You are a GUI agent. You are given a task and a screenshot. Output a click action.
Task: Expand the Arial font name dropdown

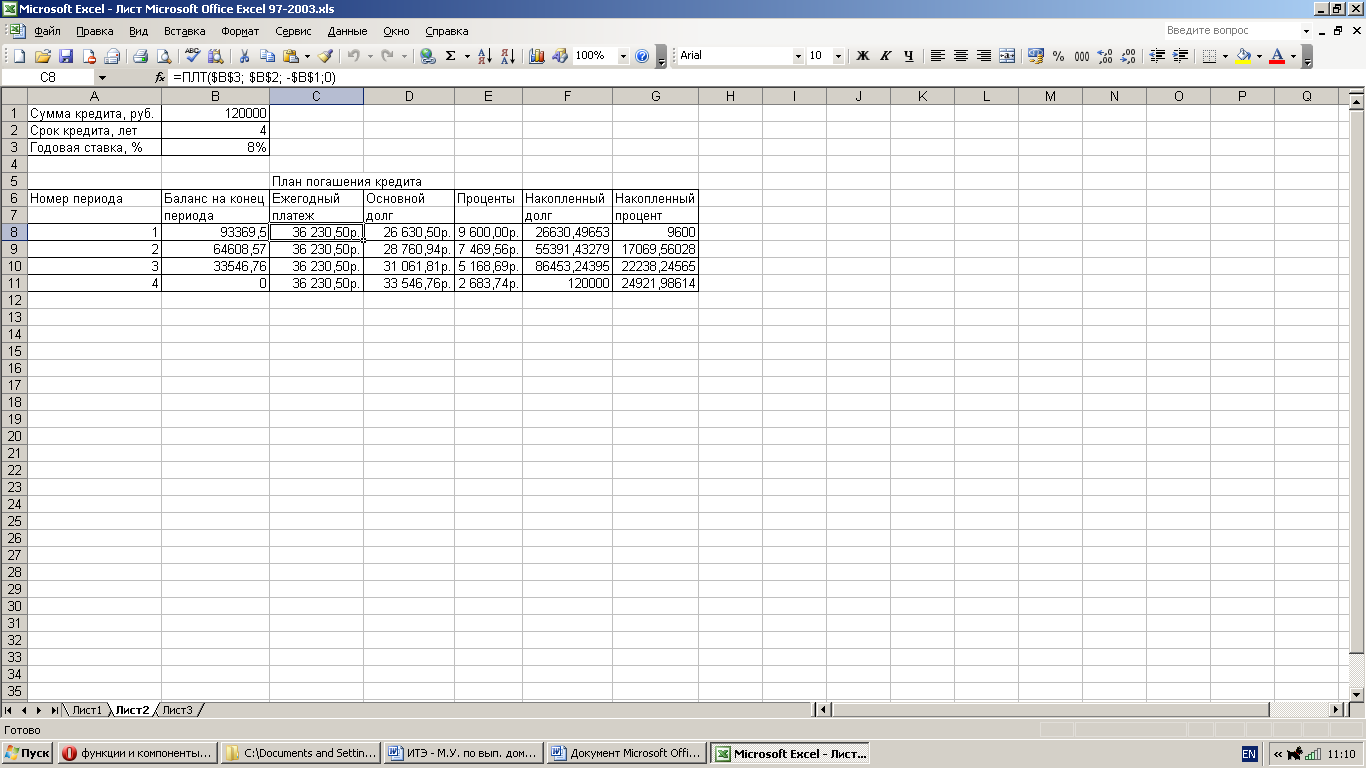pyautogui.click(x=798, y=56)
